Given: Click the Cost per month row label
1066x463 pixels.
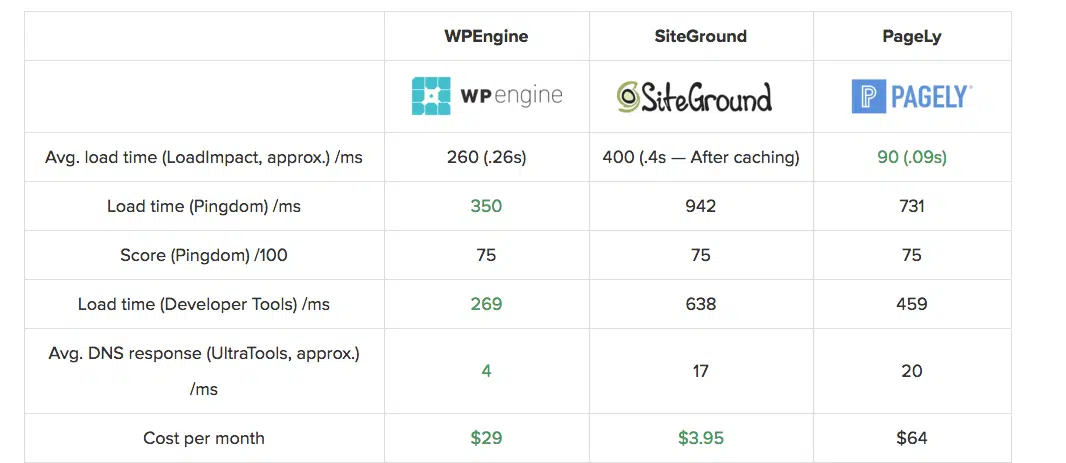Looking at the screenshot, I should [x=204, y=438].
